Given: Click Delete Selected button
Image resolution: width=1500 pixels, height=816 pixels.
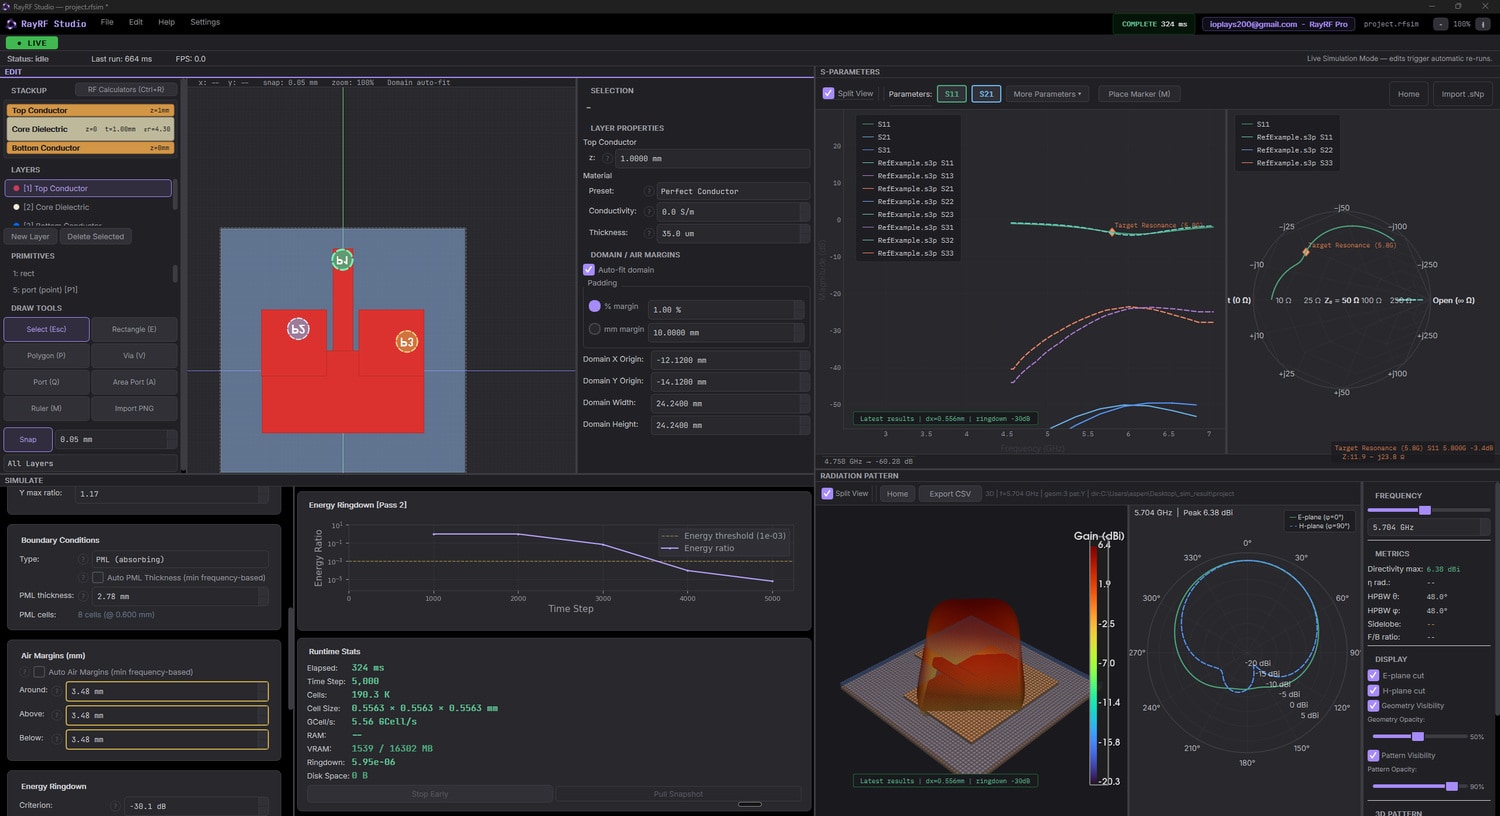Looking at the screenshot, I should coord(96,237).
